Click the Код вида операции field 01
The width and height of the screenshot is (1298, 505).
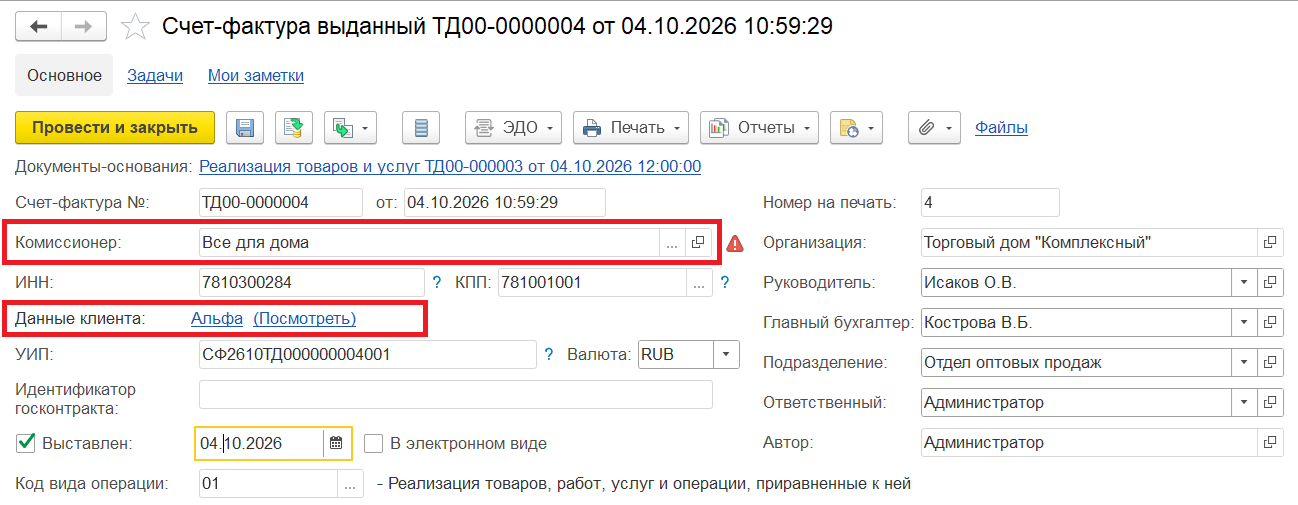click(x=269, y=484)
